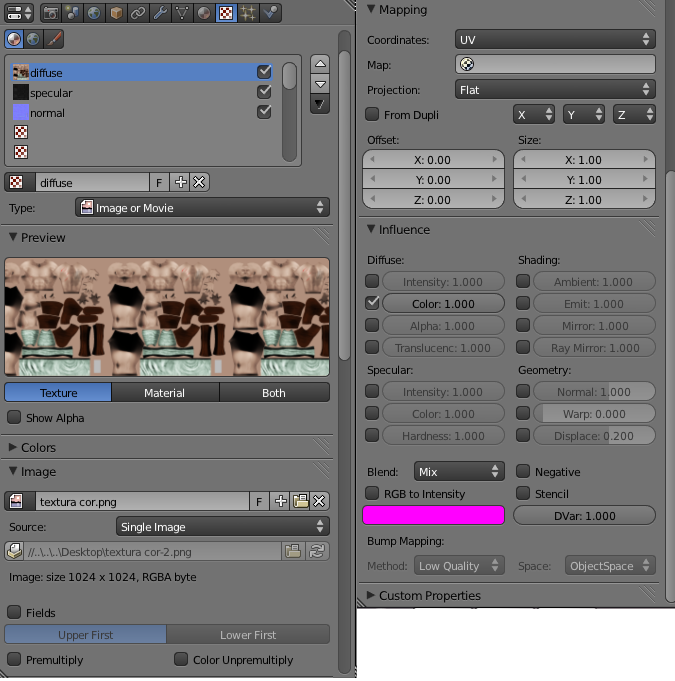This screenshot has height=681, width=675.
Task: Unlink the diffuse texture datablock
Action: tap(199, 182)
